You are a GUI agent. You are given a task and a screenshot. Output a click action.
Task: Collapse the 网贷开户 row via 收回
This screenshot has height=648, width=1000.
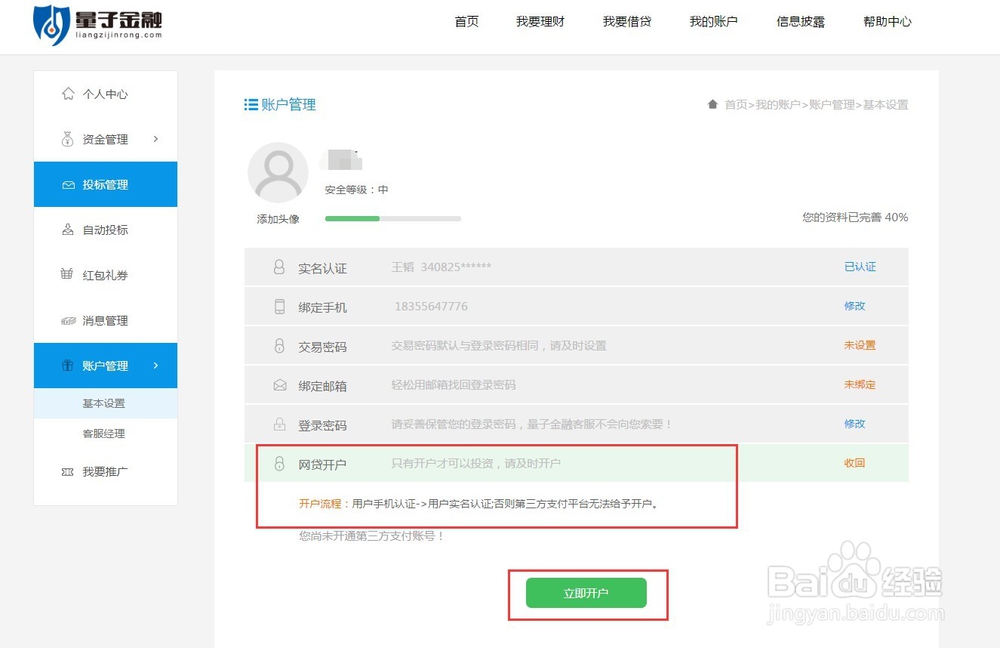[x=855, y=462]
